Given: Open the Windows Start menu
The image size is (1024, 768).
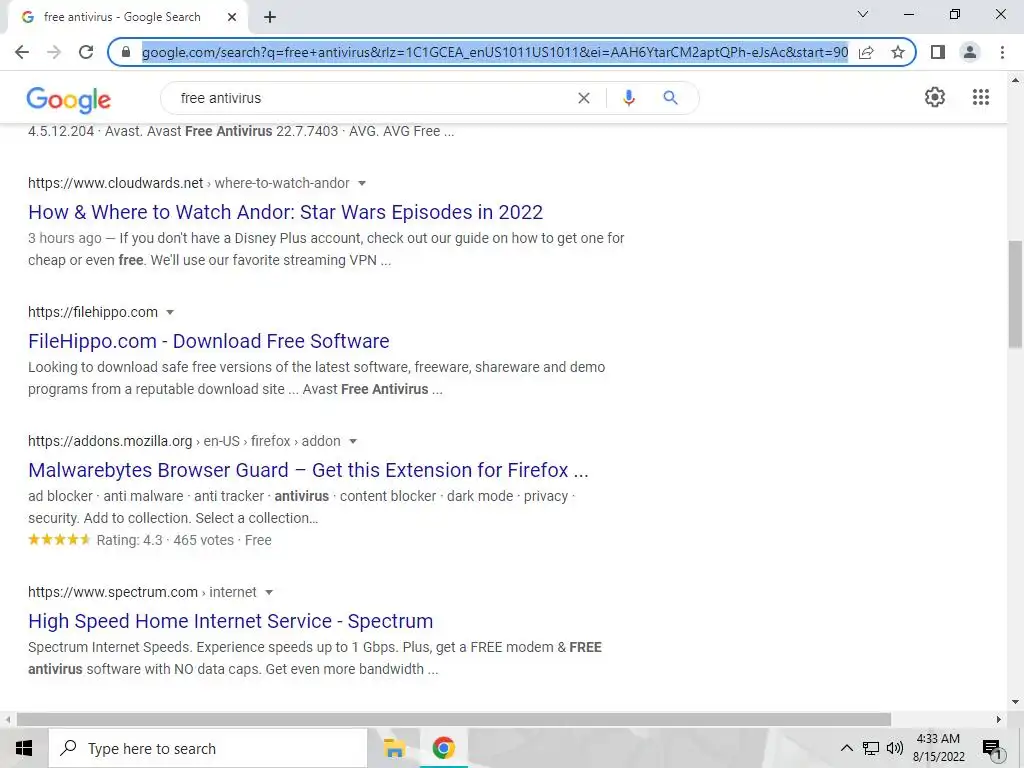Looking at the screenshot, I should click(24, 748).
